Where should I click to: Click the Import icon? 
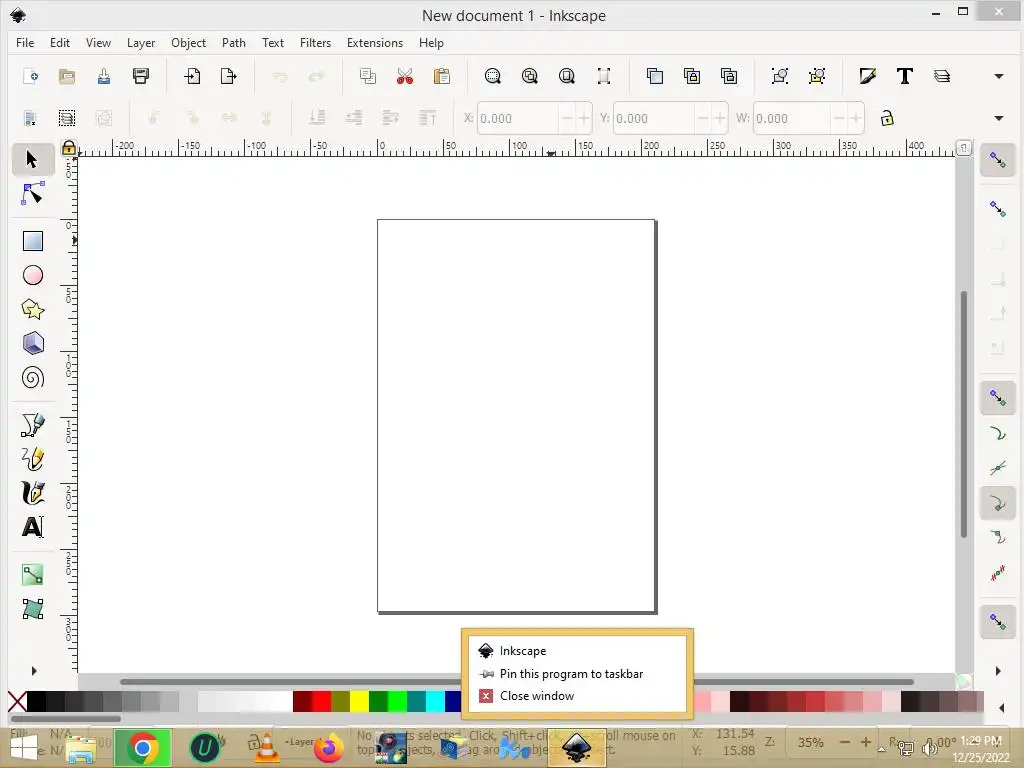click(191, 76)
